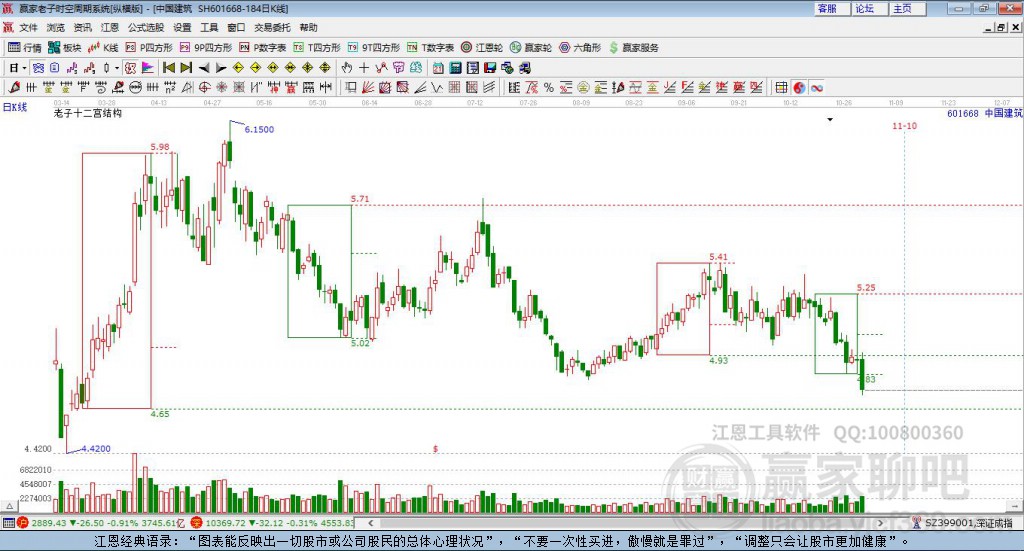The height and width of the screenshot is (551, 1024).
Task: Select the percent retracement tool
Action: click(549, 87)
